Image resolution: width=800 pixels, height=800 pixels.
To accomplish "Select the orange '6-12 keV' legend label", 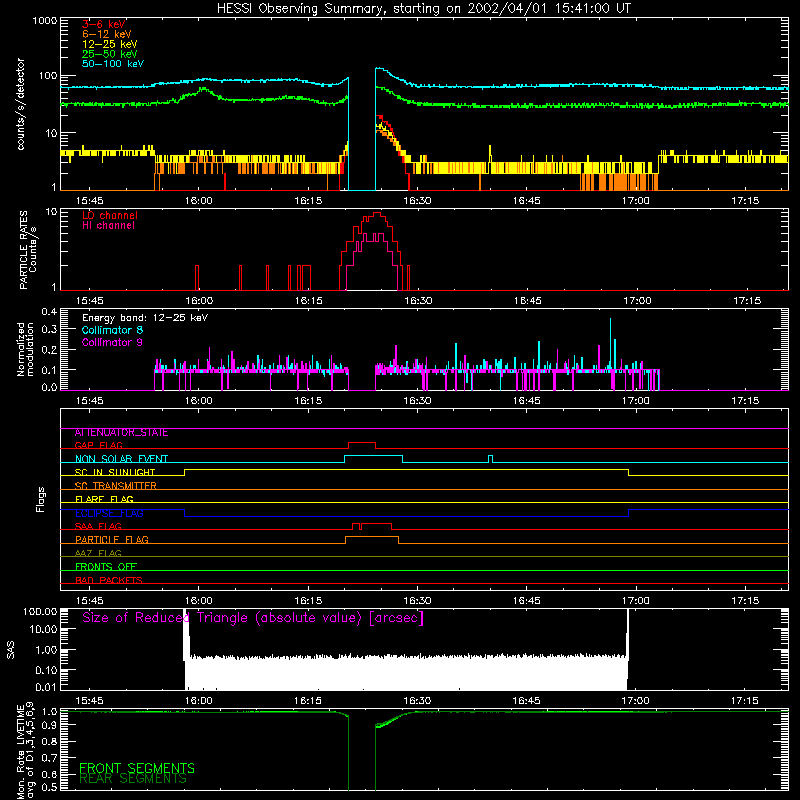I will click(107, 34).
